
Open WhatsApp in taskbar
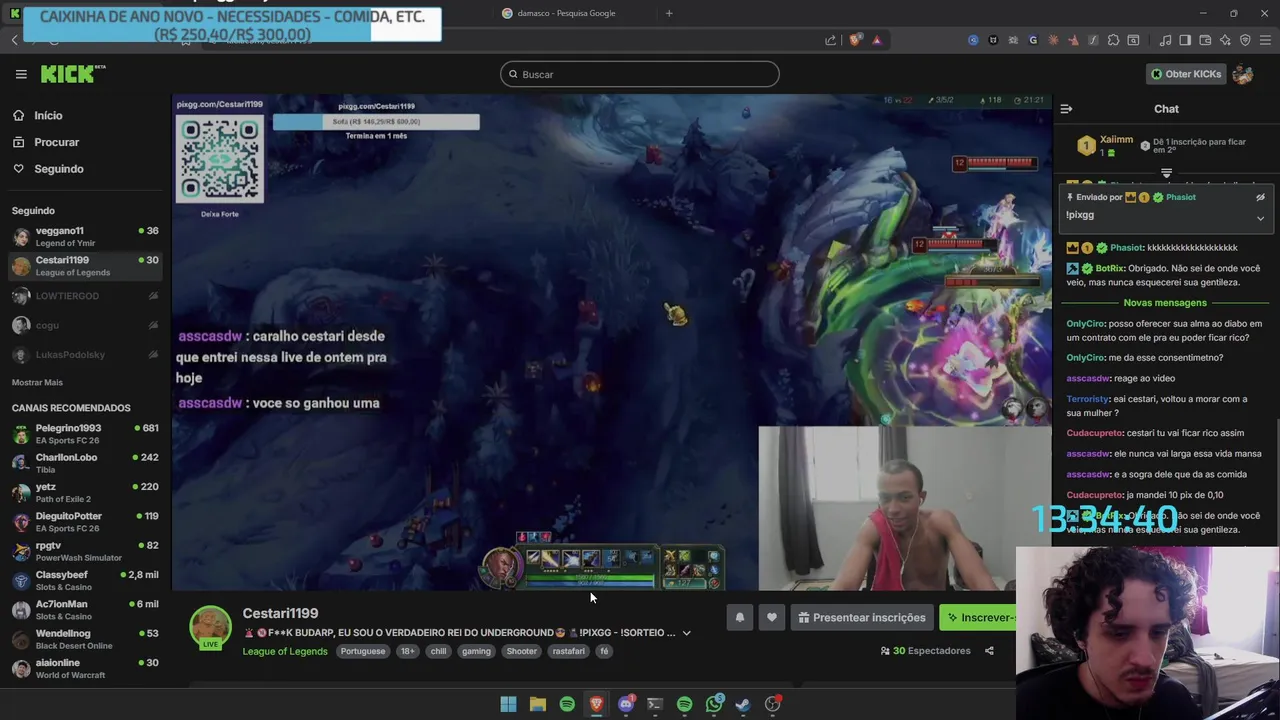[x=714, y=704]
